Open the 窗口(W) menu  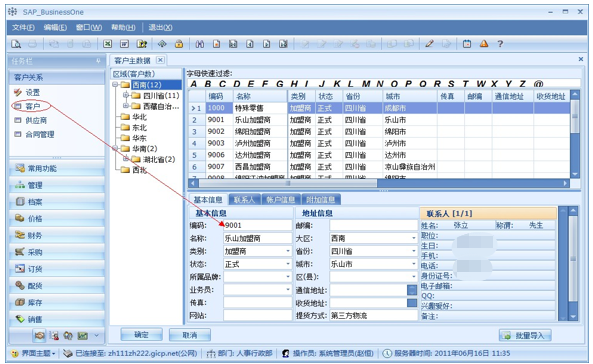[x=89, y=28]
